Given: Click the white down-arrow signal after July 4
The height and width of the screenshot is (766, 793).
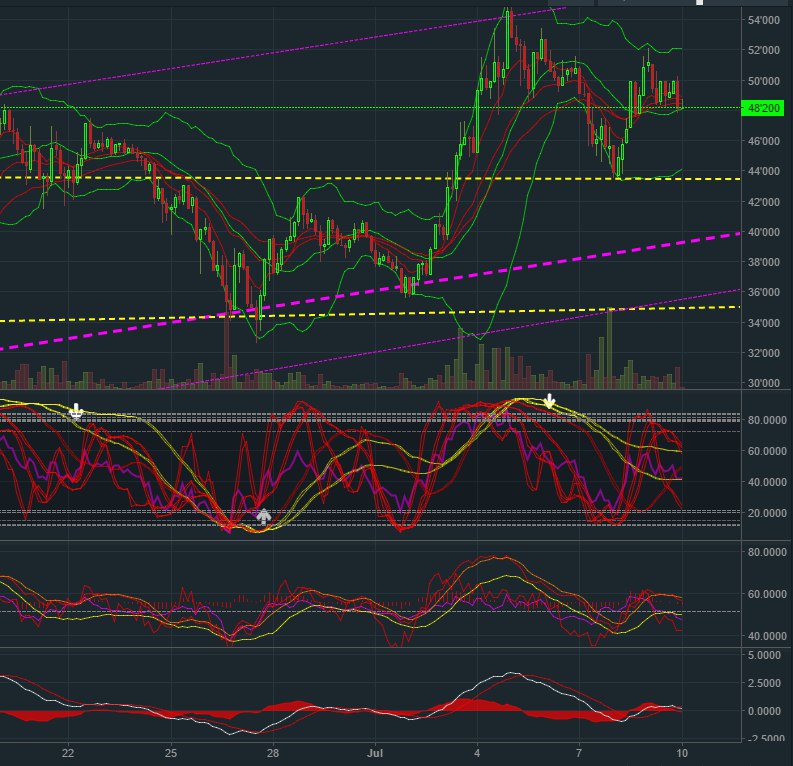Looking at the screenshot, I should (549, 401).
